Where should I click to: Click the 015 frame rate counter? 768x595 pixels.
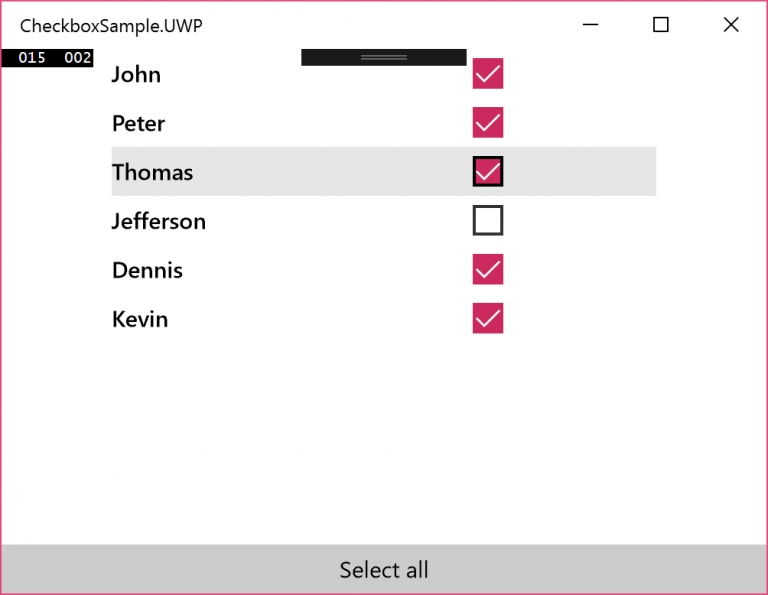coord(32,58)
